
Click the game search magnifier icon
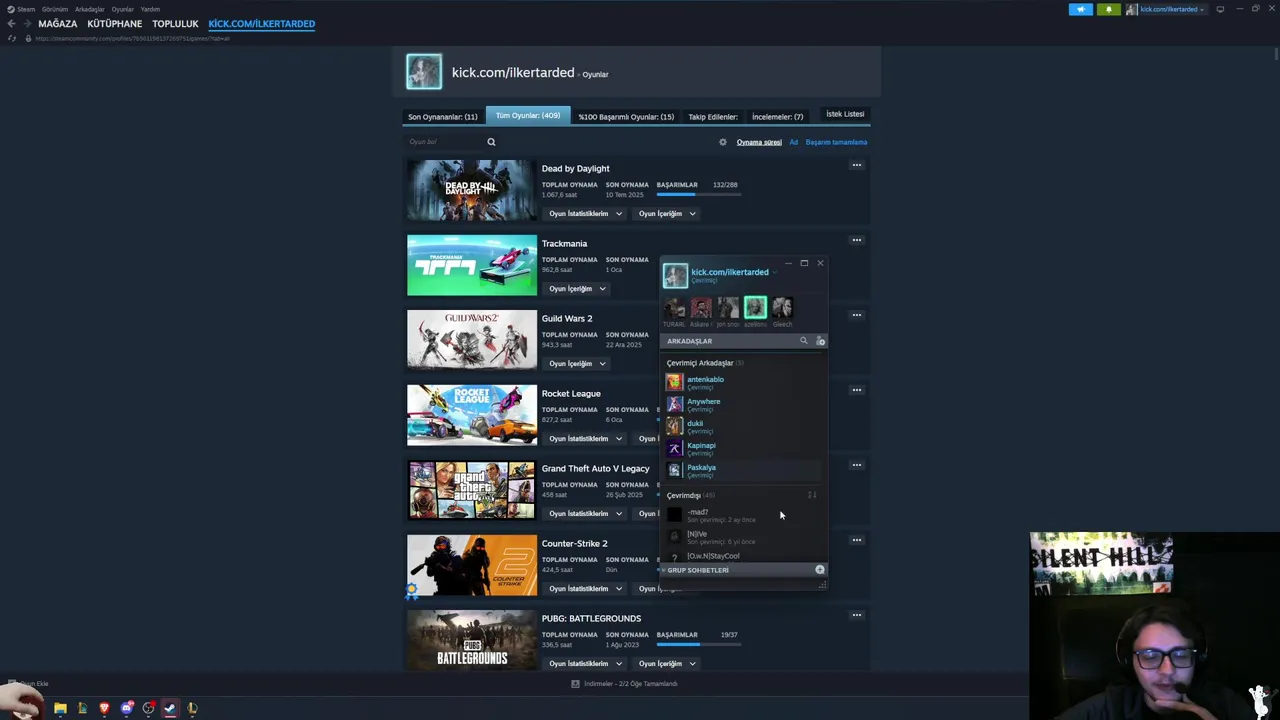click(x=491, y=142)
